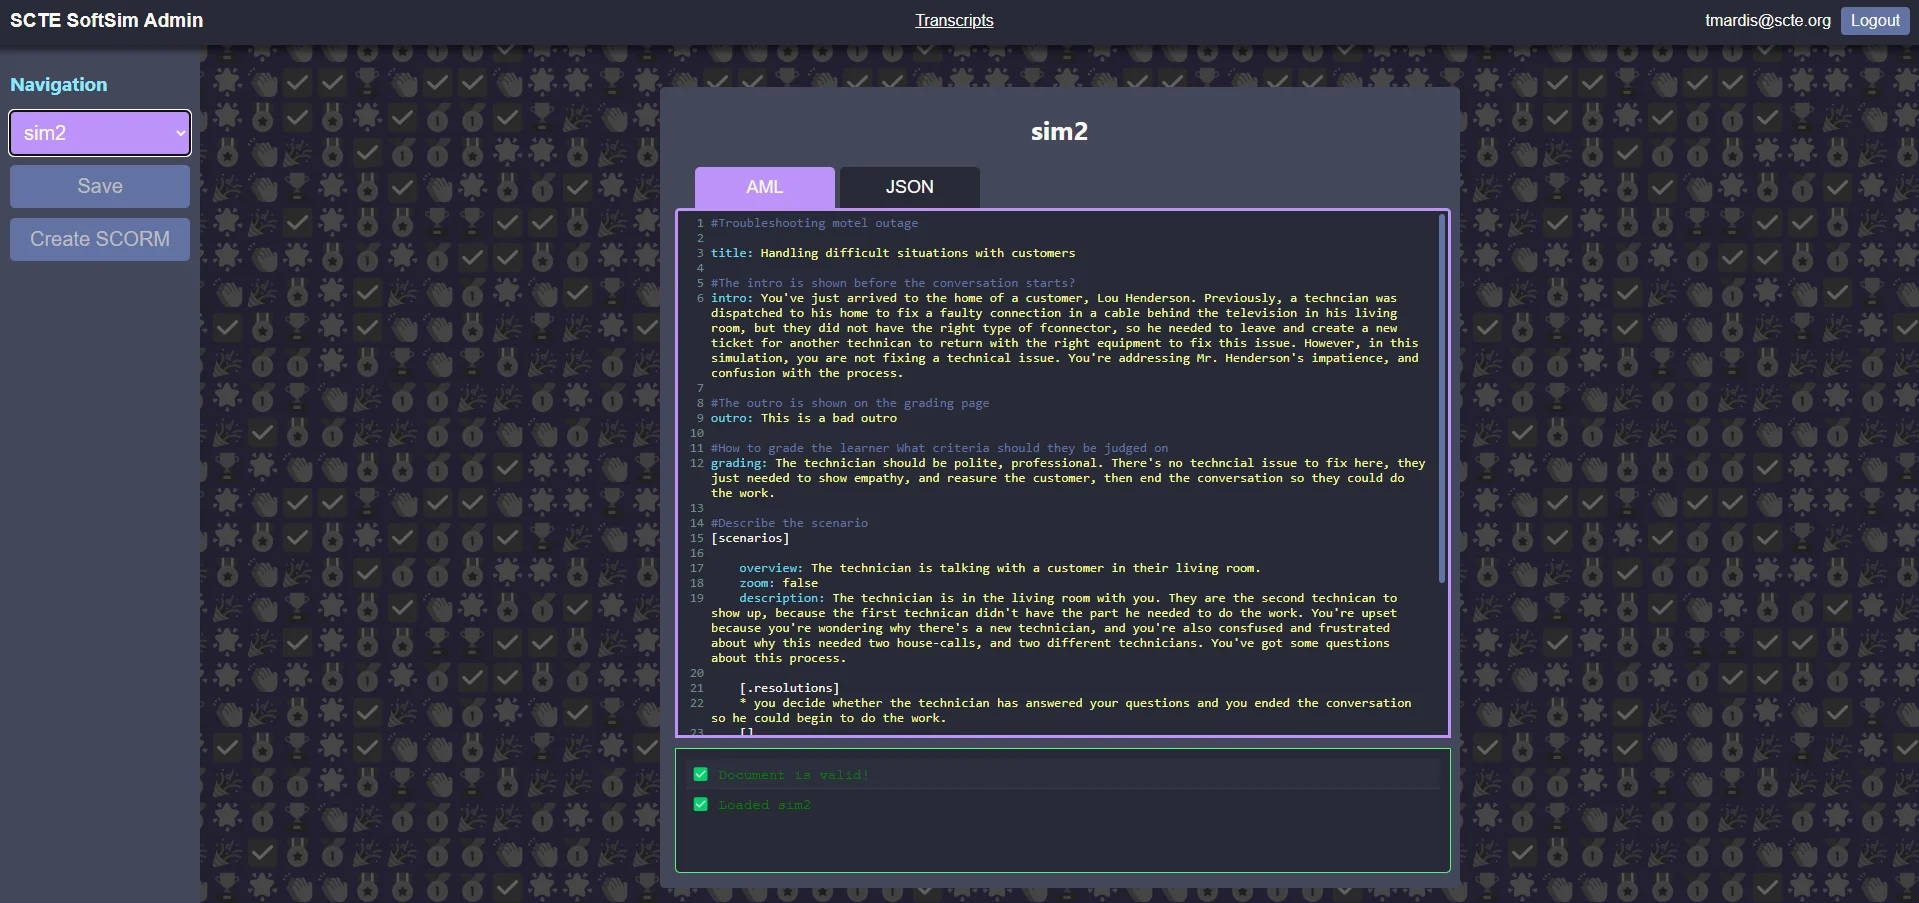
Task: Click the 'Loaded sim2' status message
Action: [x=765, y=805]
